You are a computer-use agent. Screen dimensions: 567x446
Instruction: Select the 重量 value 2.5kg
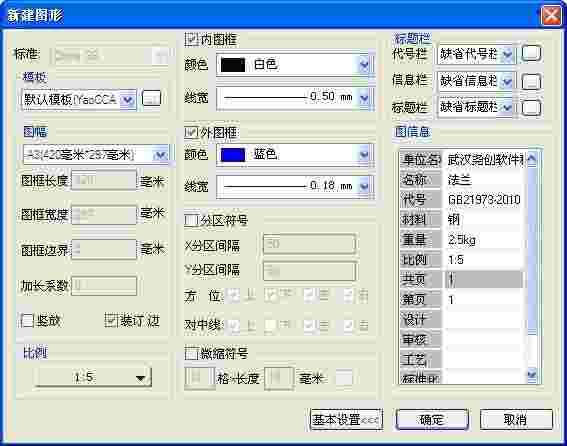(x=485, y=239)
